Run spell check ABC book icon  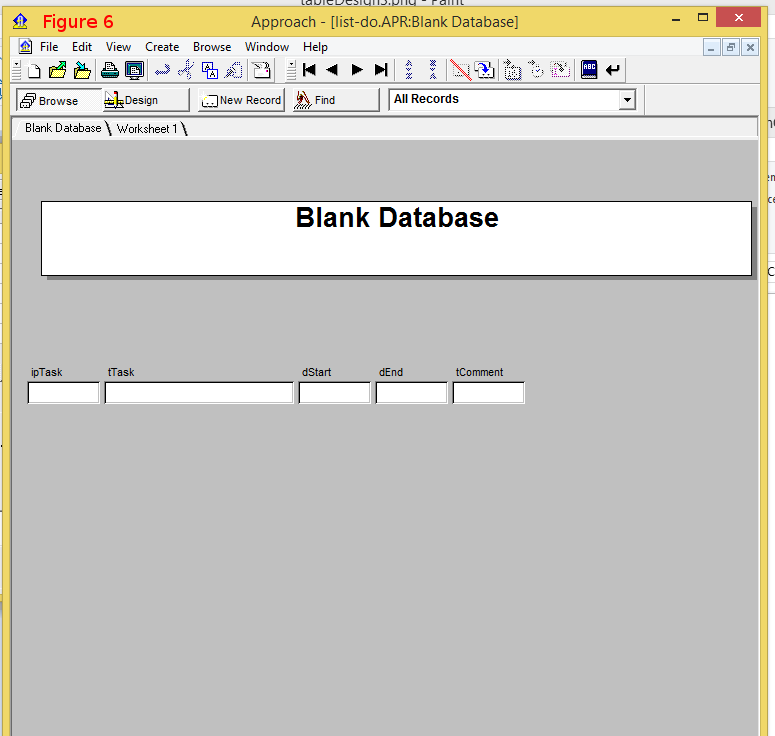click(x=589, y=70)
